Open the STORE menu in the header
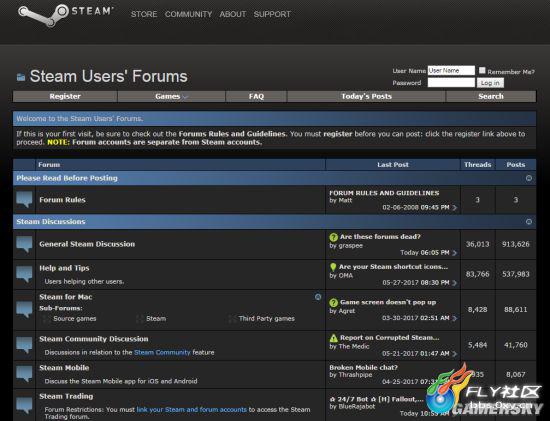This screenshot has width=550, height=421. click(144, 14)
